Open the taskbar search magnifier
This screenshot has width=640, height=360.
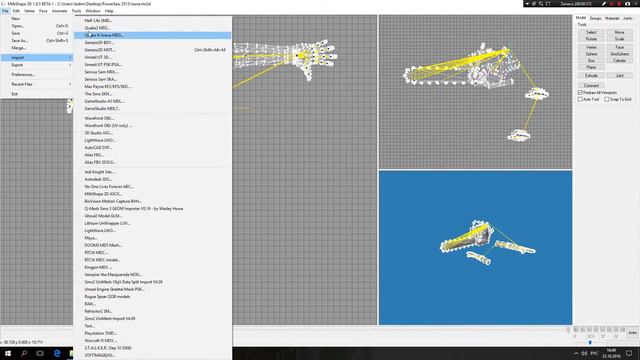click(24, 353)
